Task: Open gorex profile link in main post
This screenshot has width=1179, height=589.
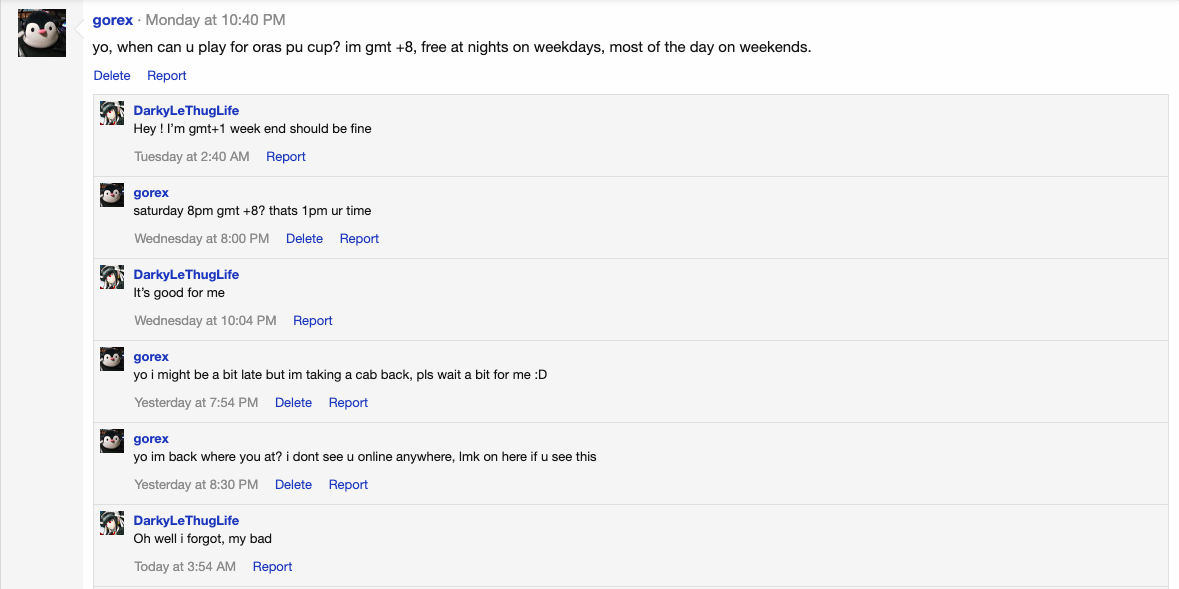Action: pyautogui.click(x=112, y=20)
